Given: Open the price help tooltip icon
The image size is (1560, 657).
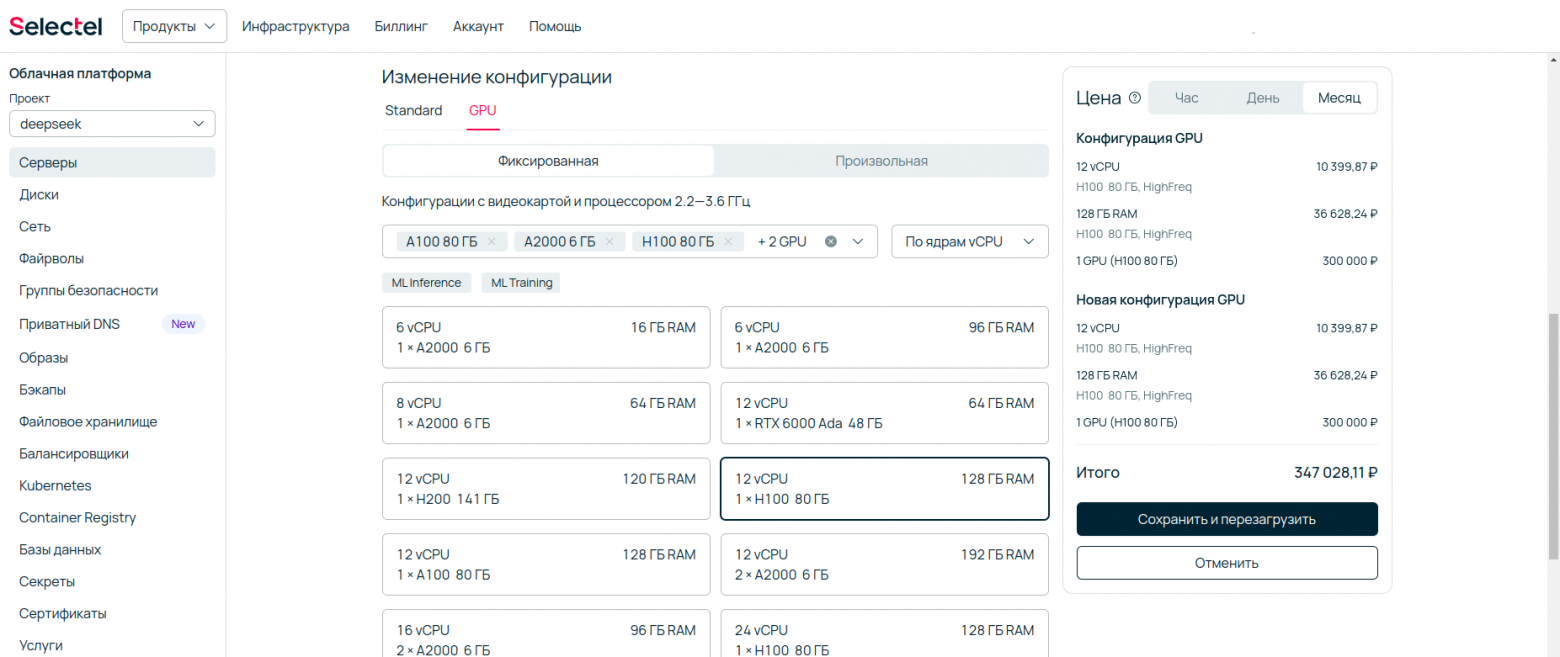Looking at the screenshot, I should click(1135, 97).
